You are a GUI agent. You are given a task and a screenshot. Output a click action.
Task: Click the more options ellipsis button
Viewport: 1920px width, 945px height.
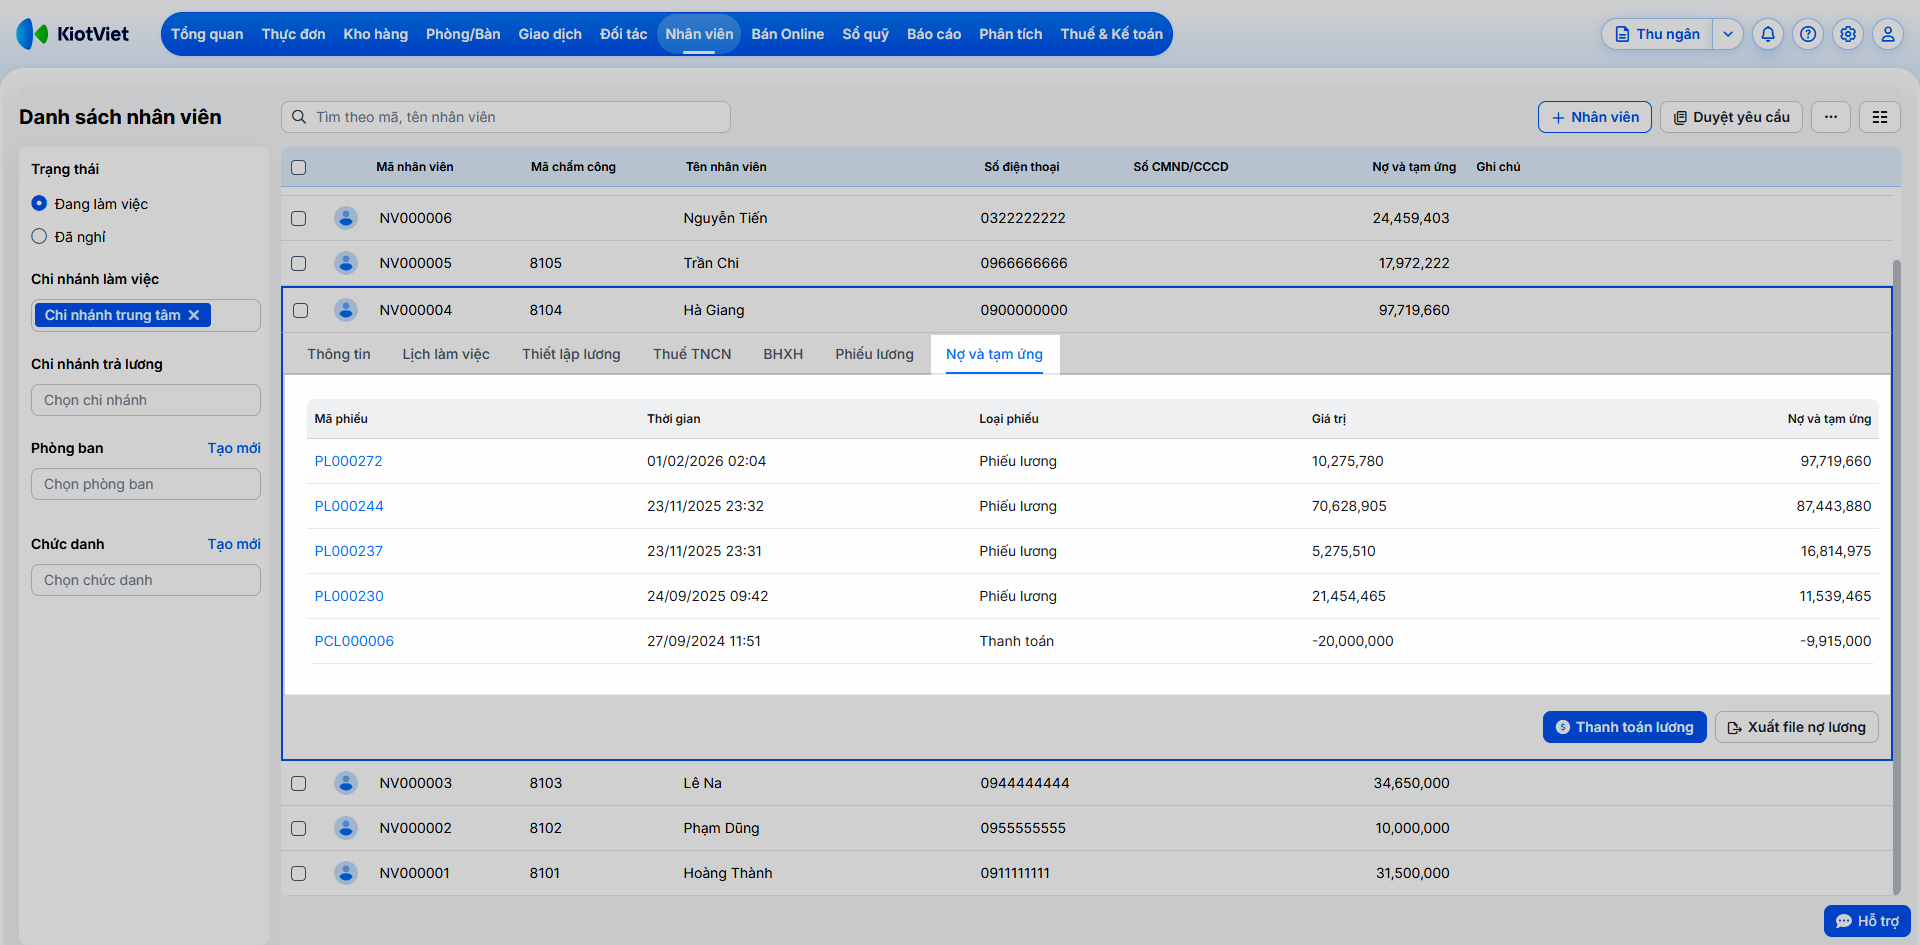tap(1830, 117)
